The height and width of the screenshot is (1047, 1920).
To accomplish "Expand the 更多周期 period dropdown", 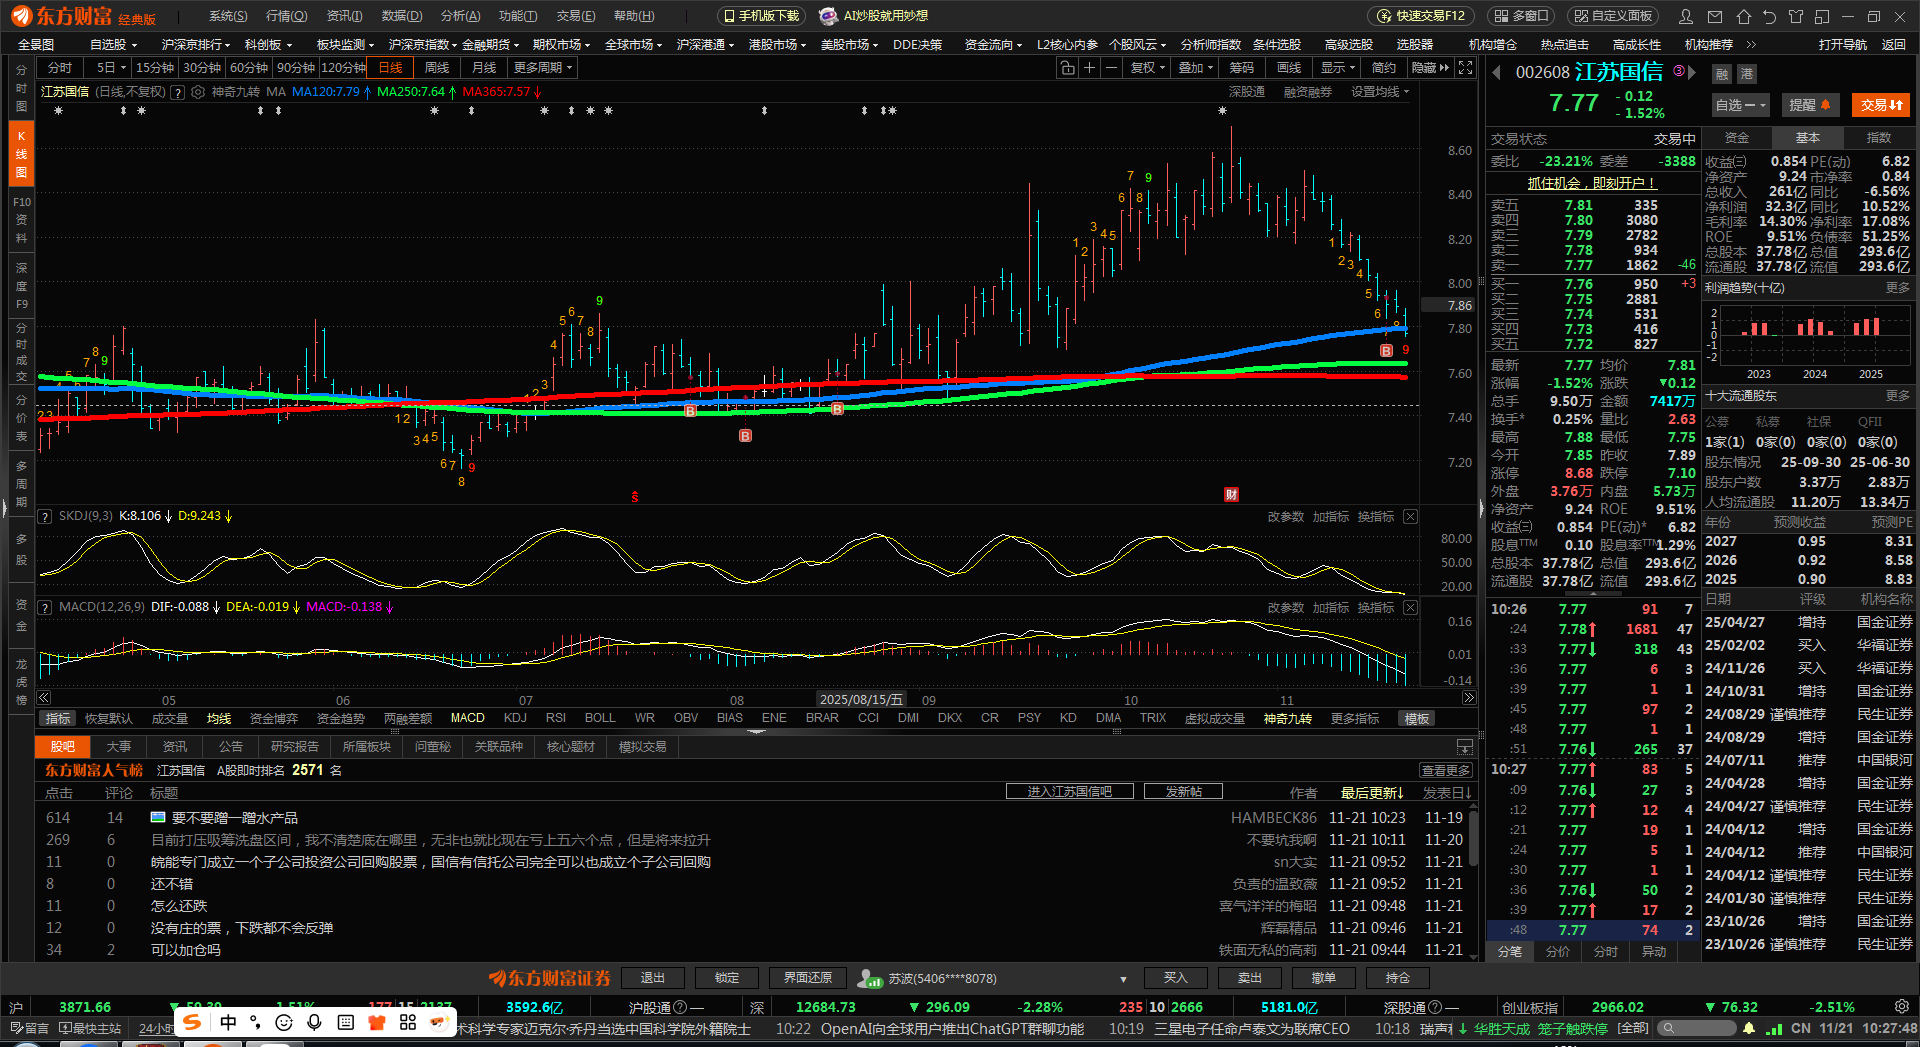I will tap(542, 68).
